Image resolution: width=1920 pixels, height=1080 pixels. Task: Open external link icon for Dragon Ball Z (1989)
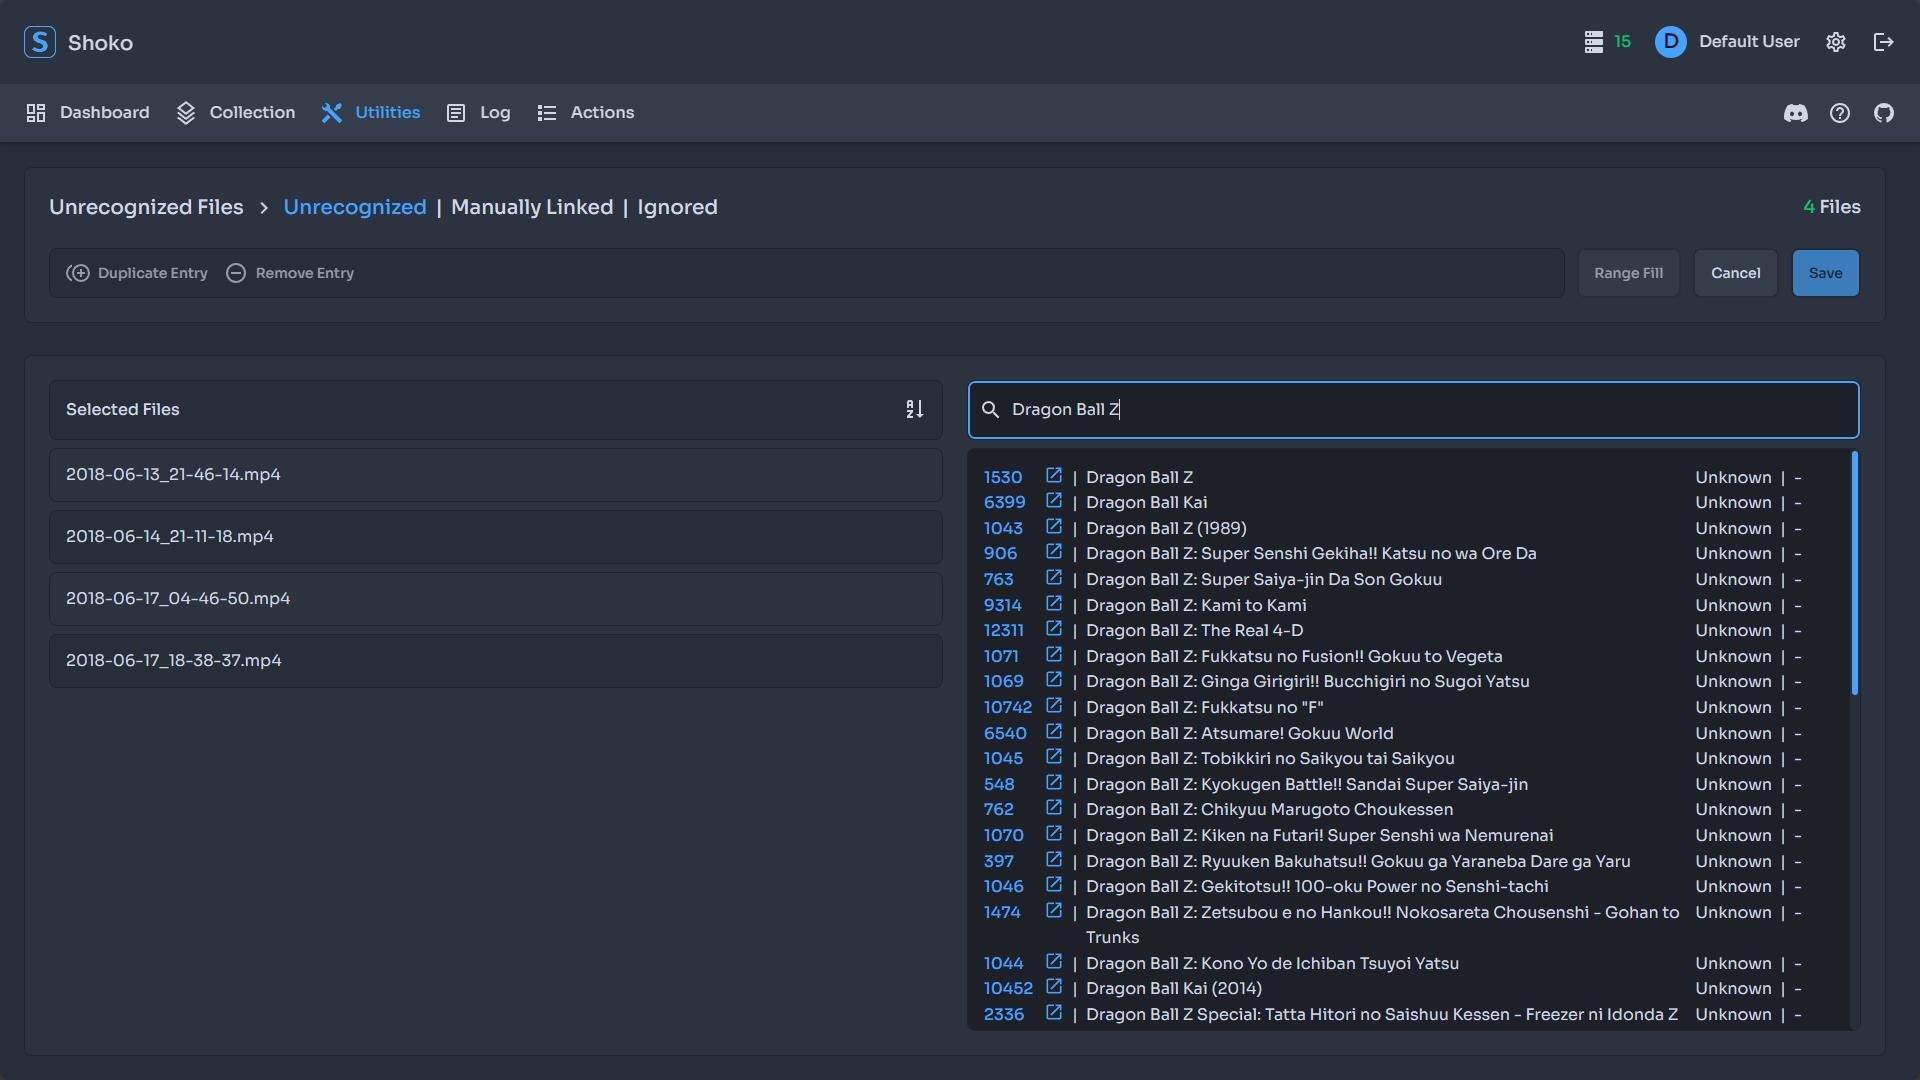click(1053, 526)
